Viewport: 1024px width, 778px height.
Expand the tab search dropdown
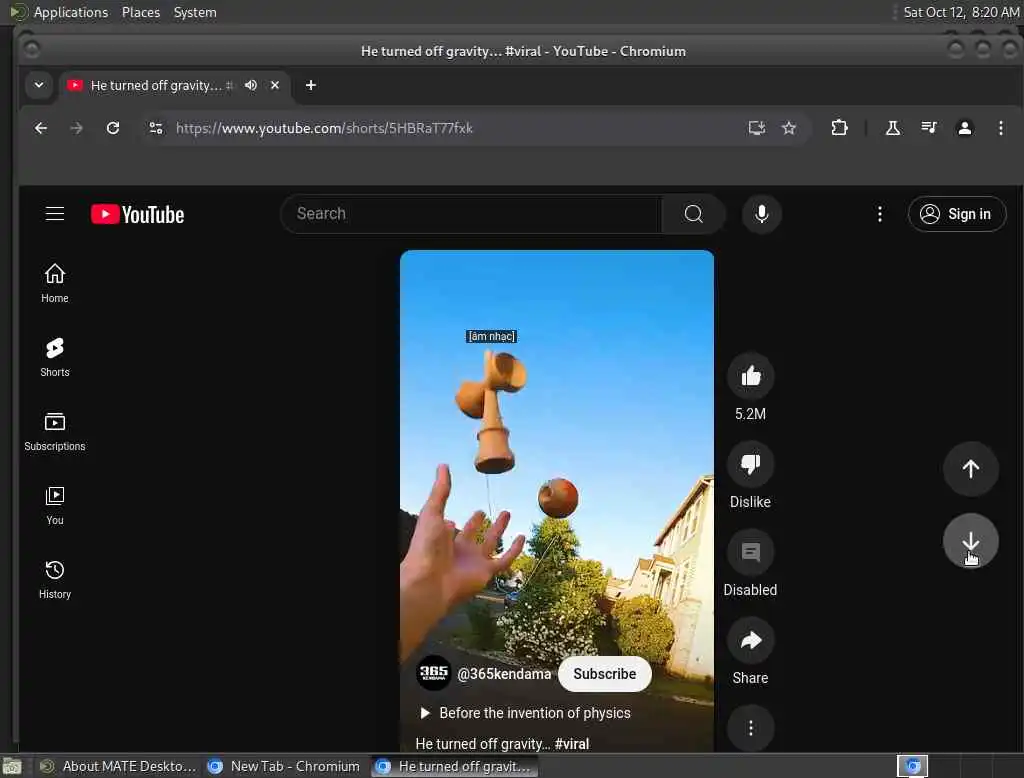coord(39,86)
